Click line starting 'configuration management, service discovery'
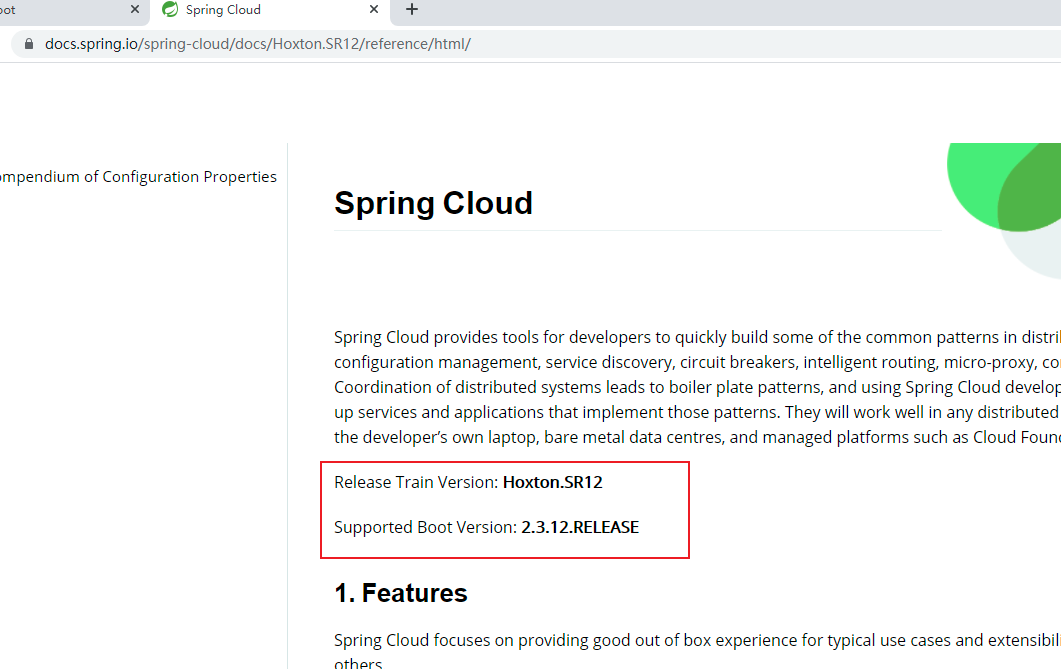1061x669 pixels. click(697, 362)
